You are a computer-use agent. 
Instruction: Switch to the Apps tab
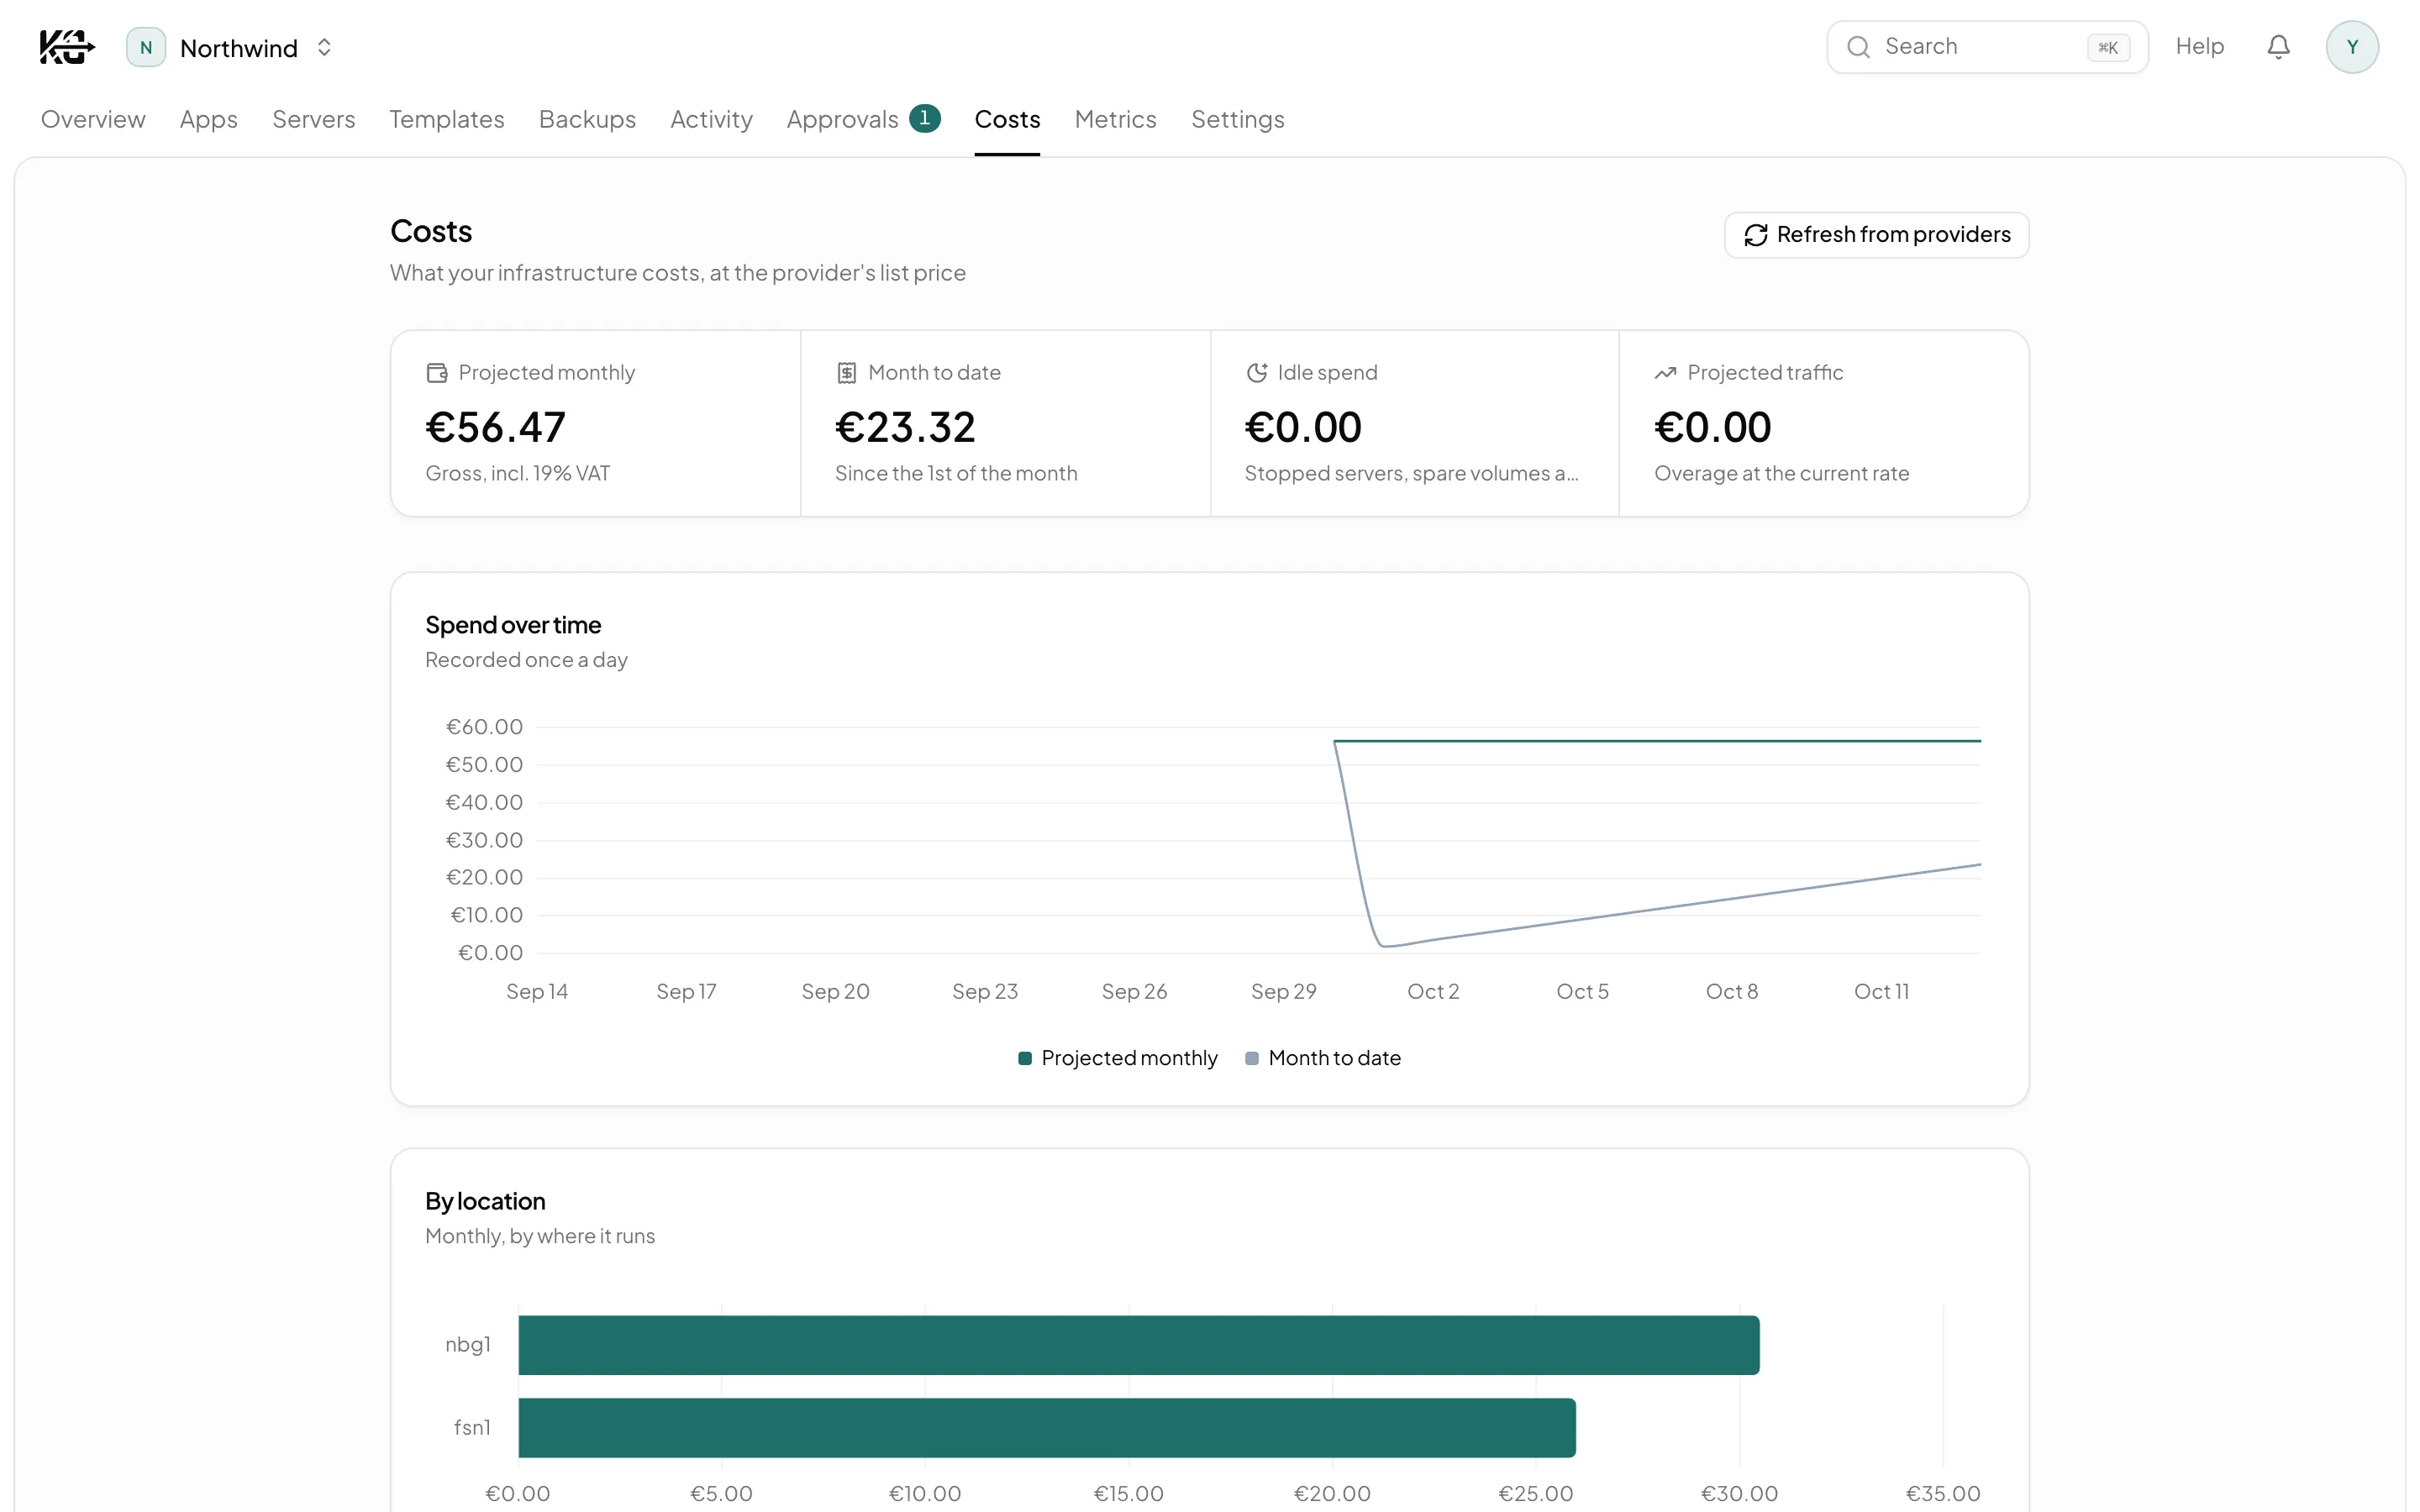point(209,119)
